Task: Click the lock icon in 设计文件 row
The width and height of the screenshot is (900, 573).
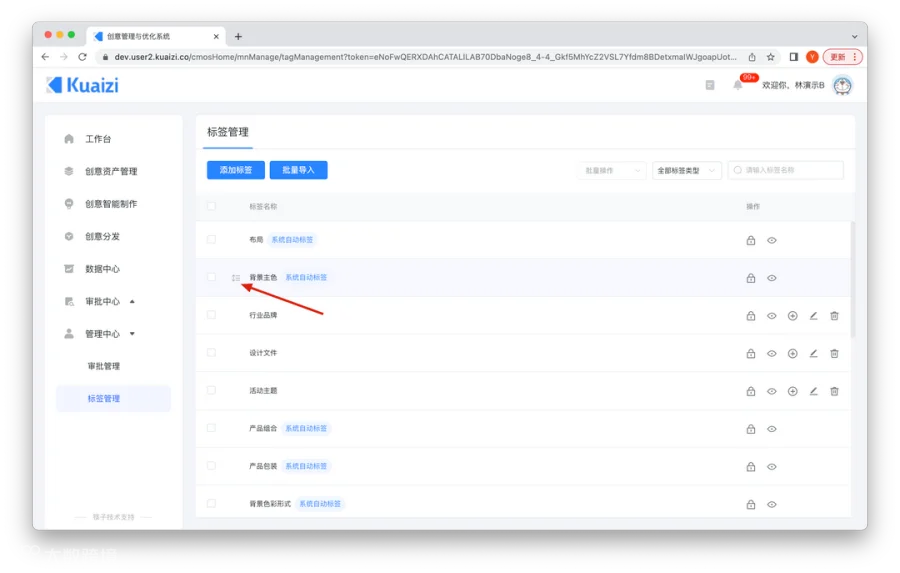Action: pyautogui.click(x=751, y=354)
